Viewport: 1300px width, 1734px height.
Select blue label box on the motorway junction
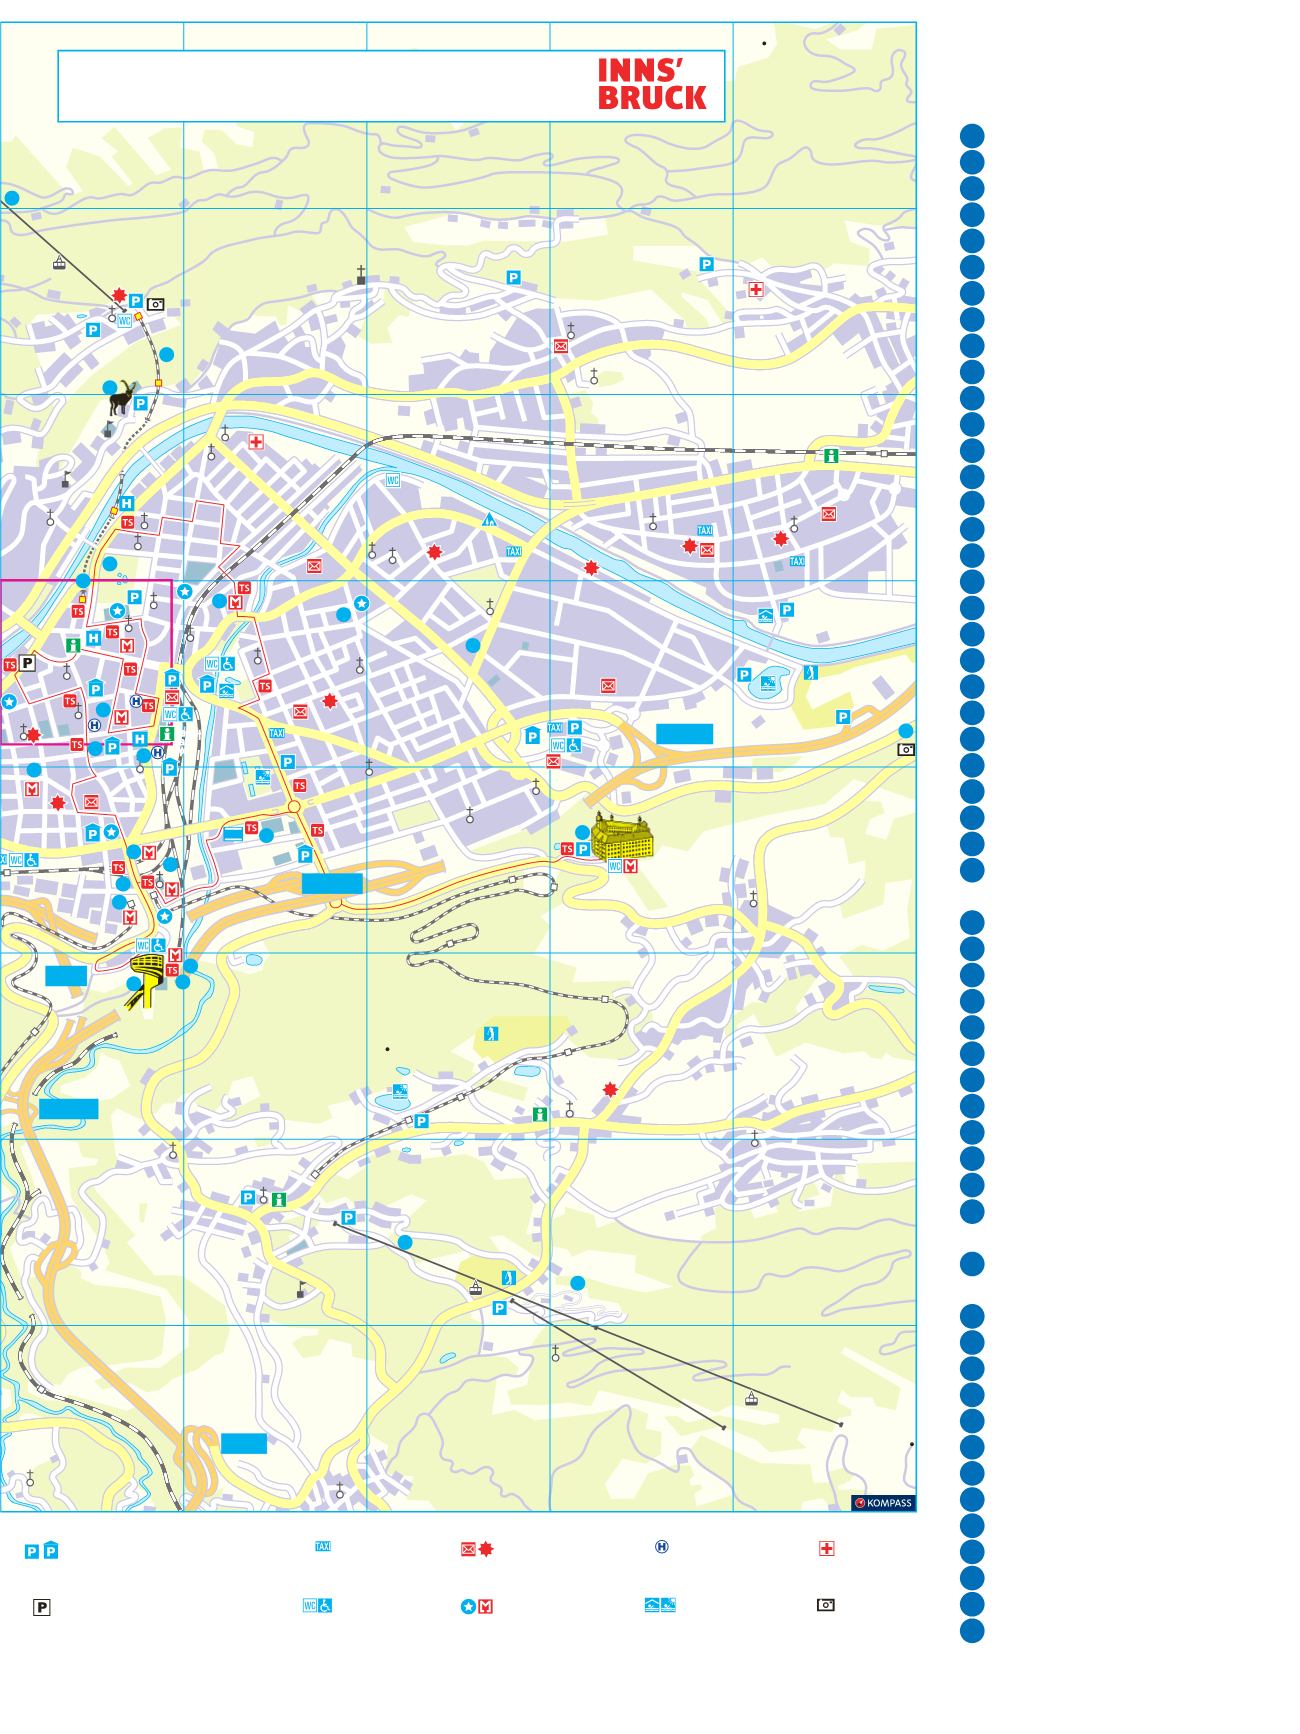pos(332,883)
